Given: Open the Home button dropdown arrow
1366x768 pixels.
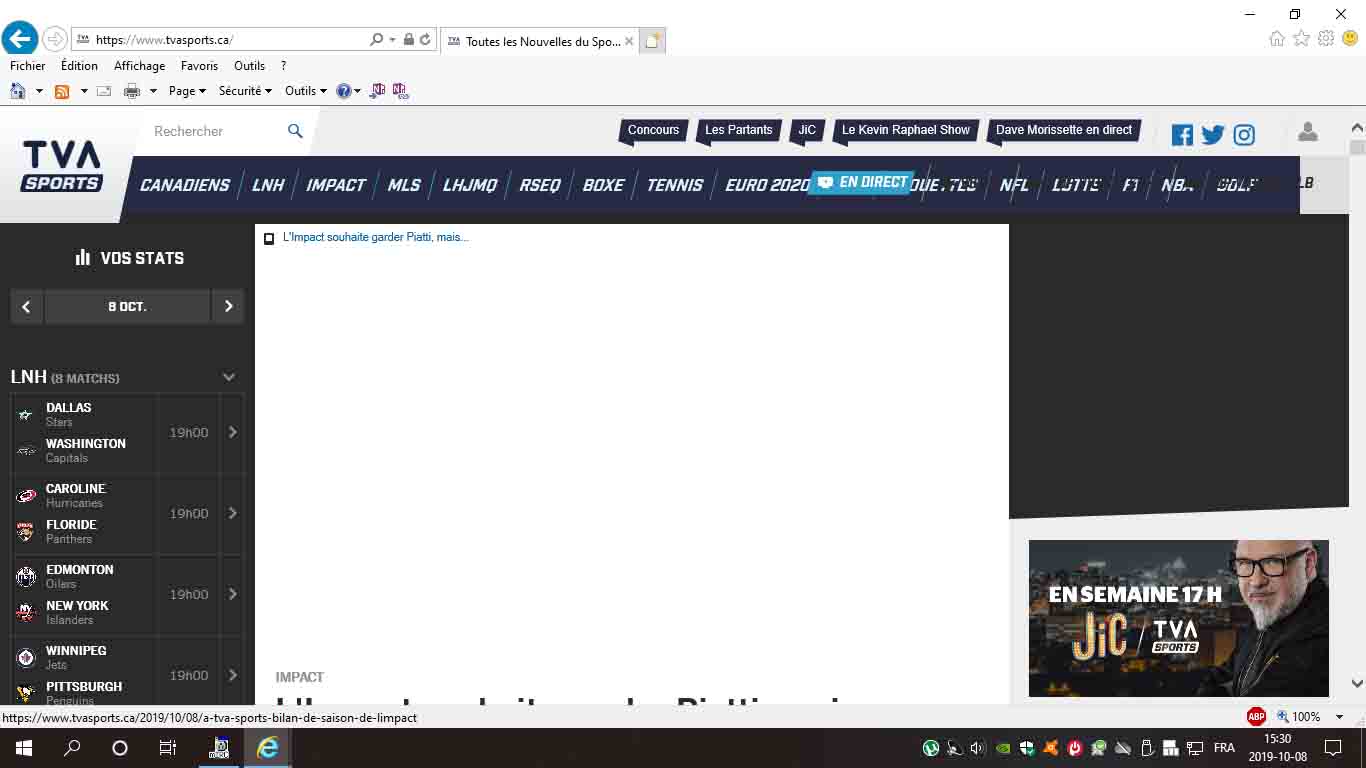Looking at the screenshot, I should click(39, 91).
